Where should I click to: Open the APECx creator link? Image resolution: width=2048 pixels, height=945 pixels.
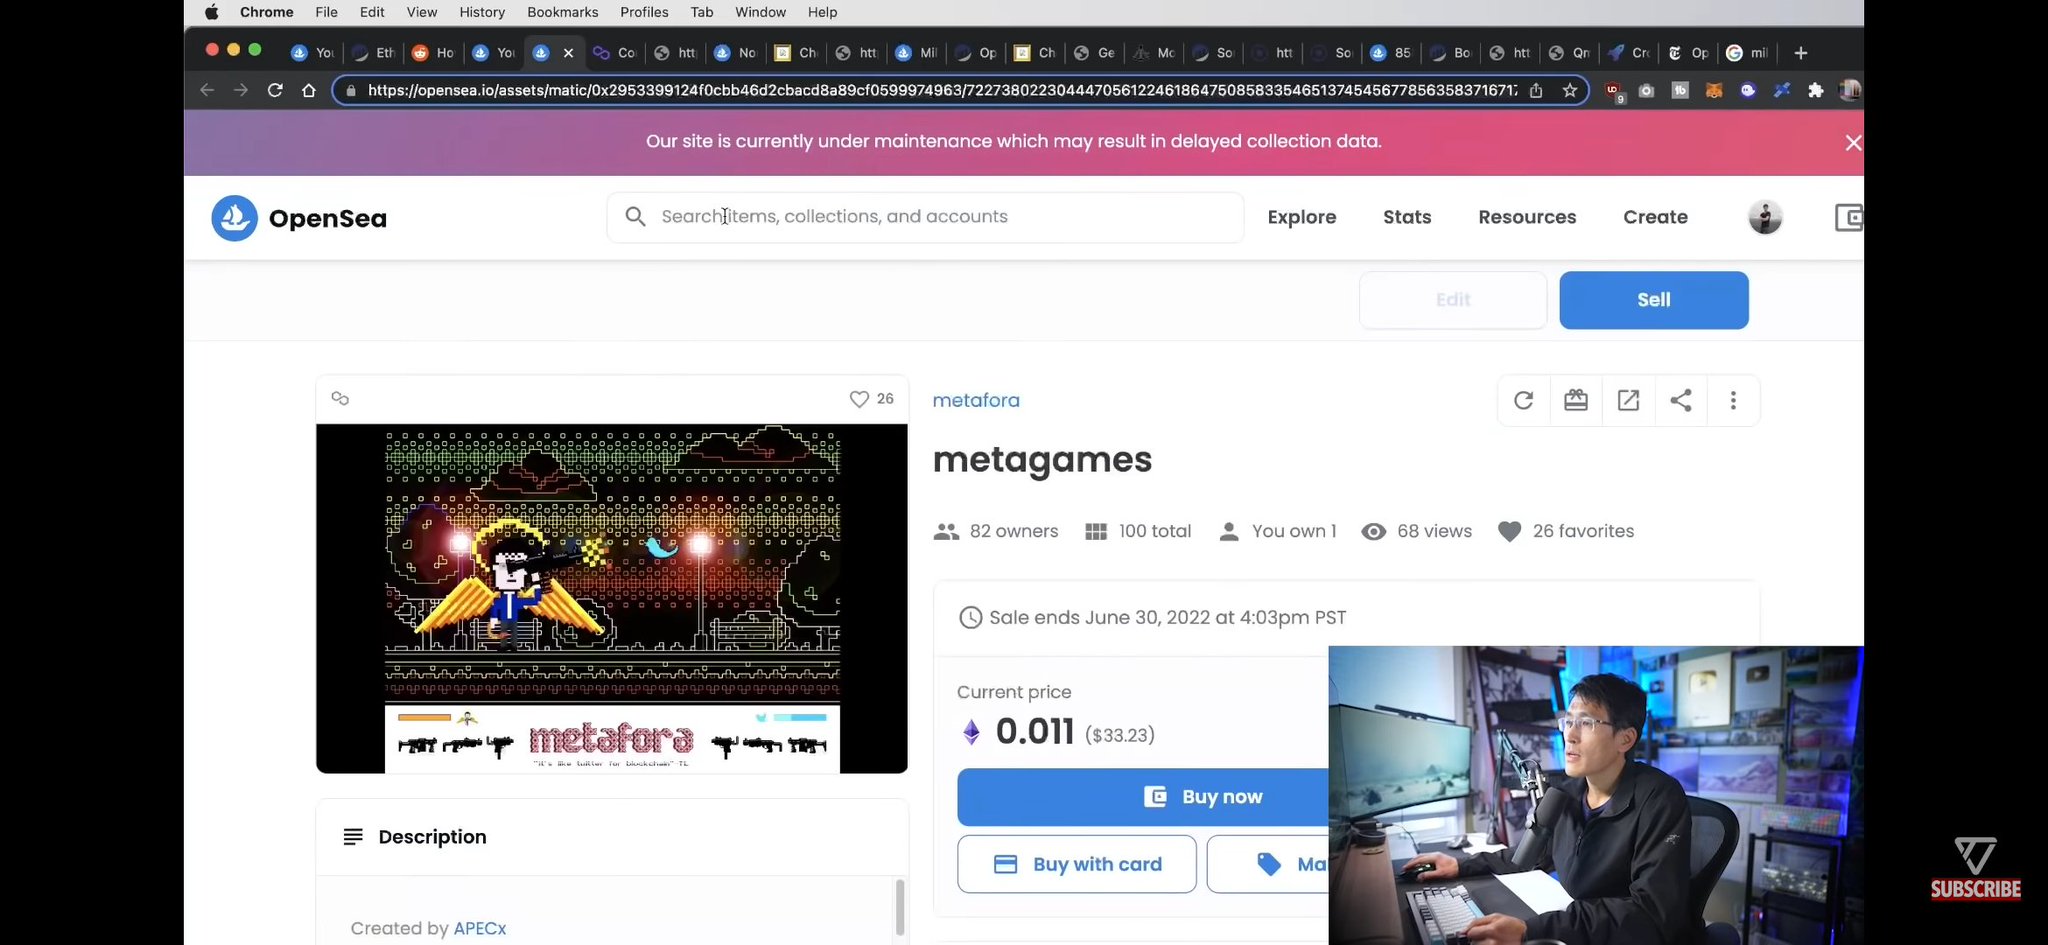(480, 928)
